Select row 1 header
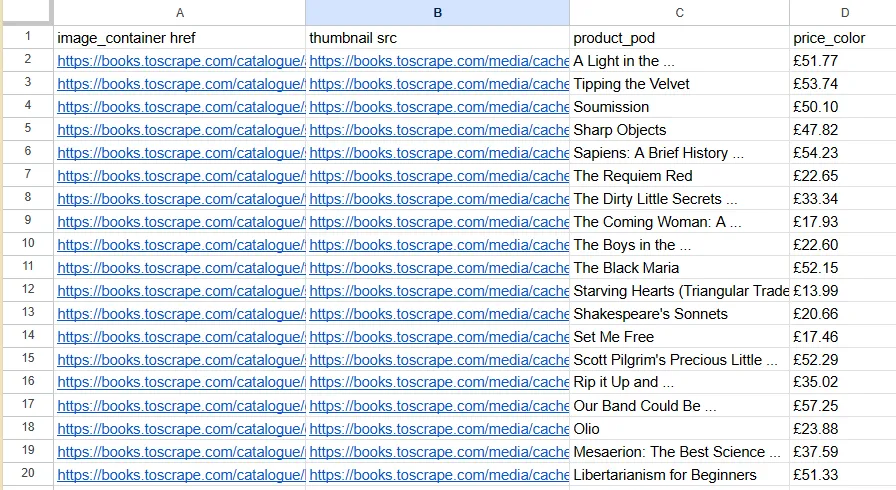Screen dimensions: 896x490 (27, 37)
